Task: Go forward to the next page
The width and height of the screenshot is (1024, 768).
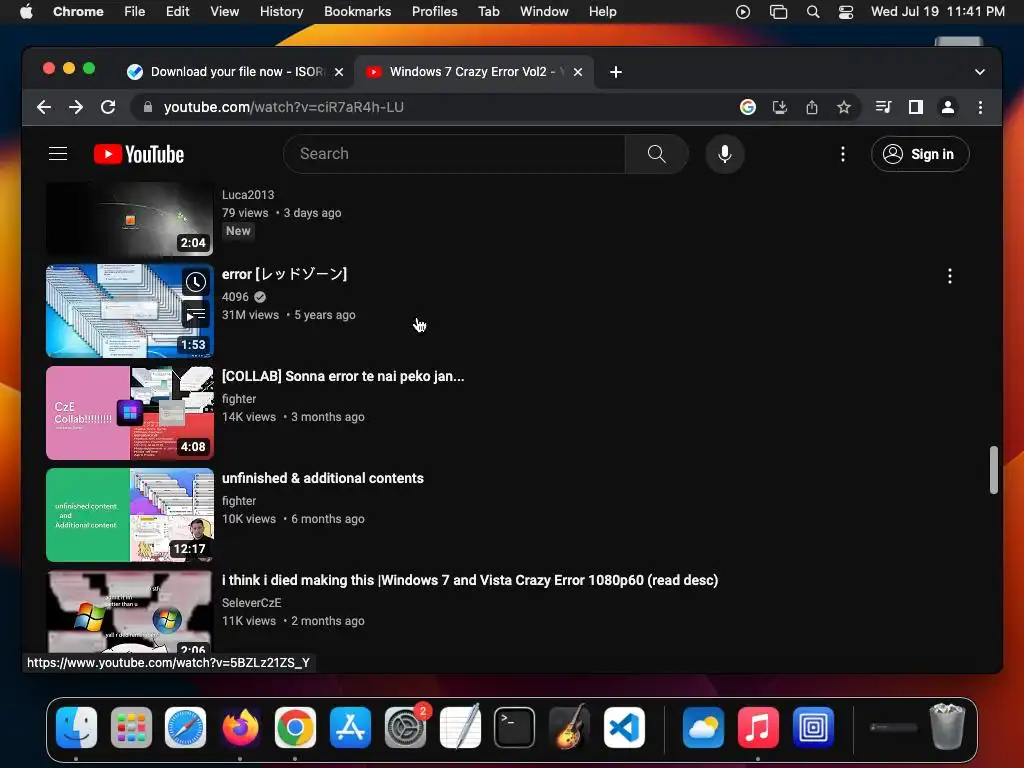Action: click(x=76, y=107)
